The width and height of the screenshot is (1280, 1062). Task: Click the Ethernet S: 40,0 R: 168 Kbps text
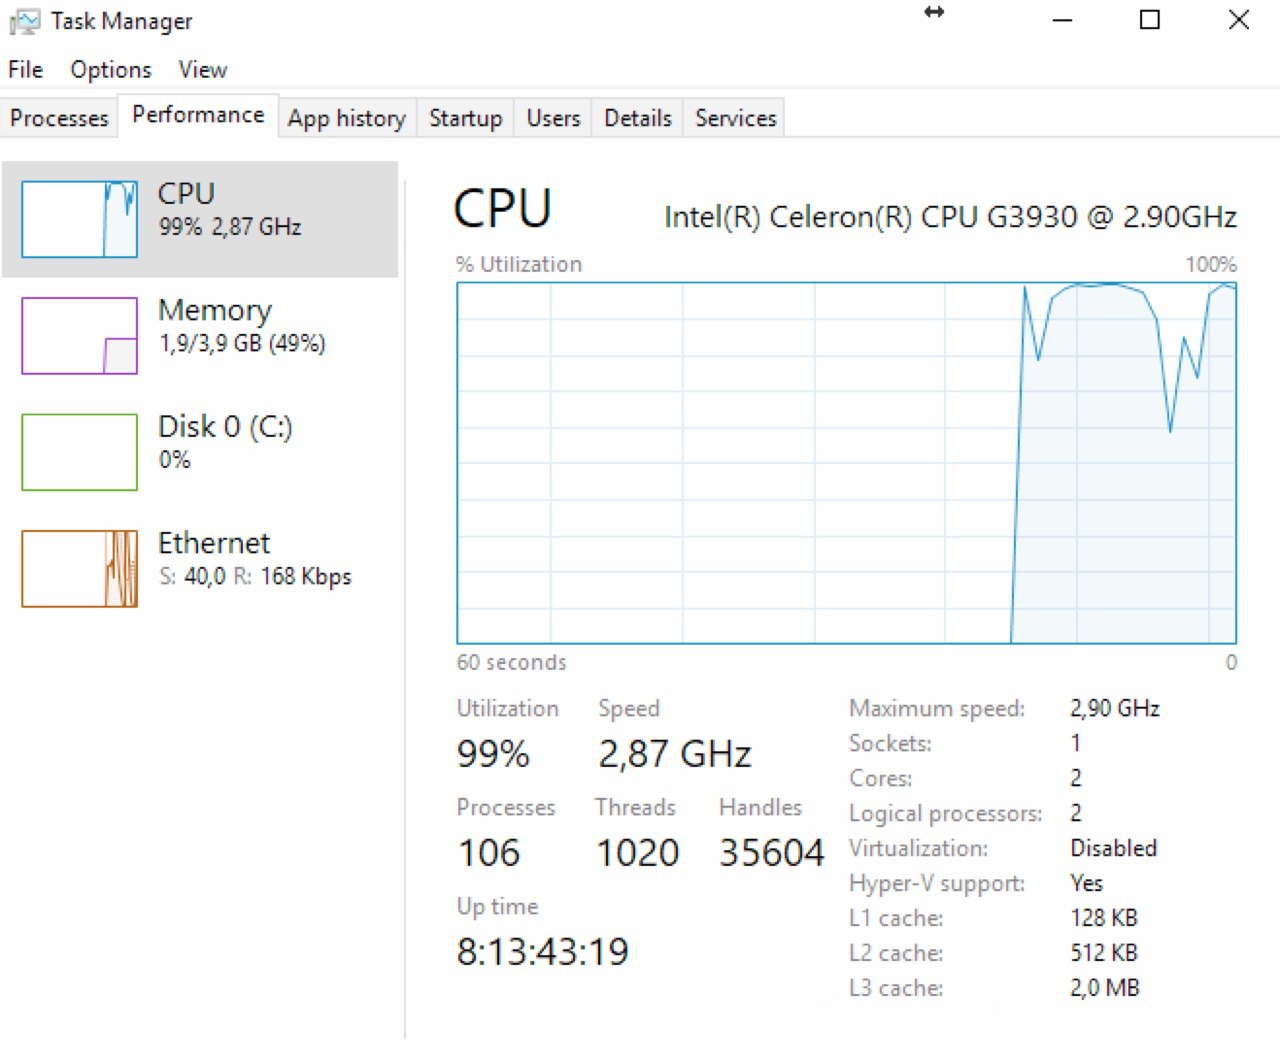pyautogui.click(x=255, y=577)
